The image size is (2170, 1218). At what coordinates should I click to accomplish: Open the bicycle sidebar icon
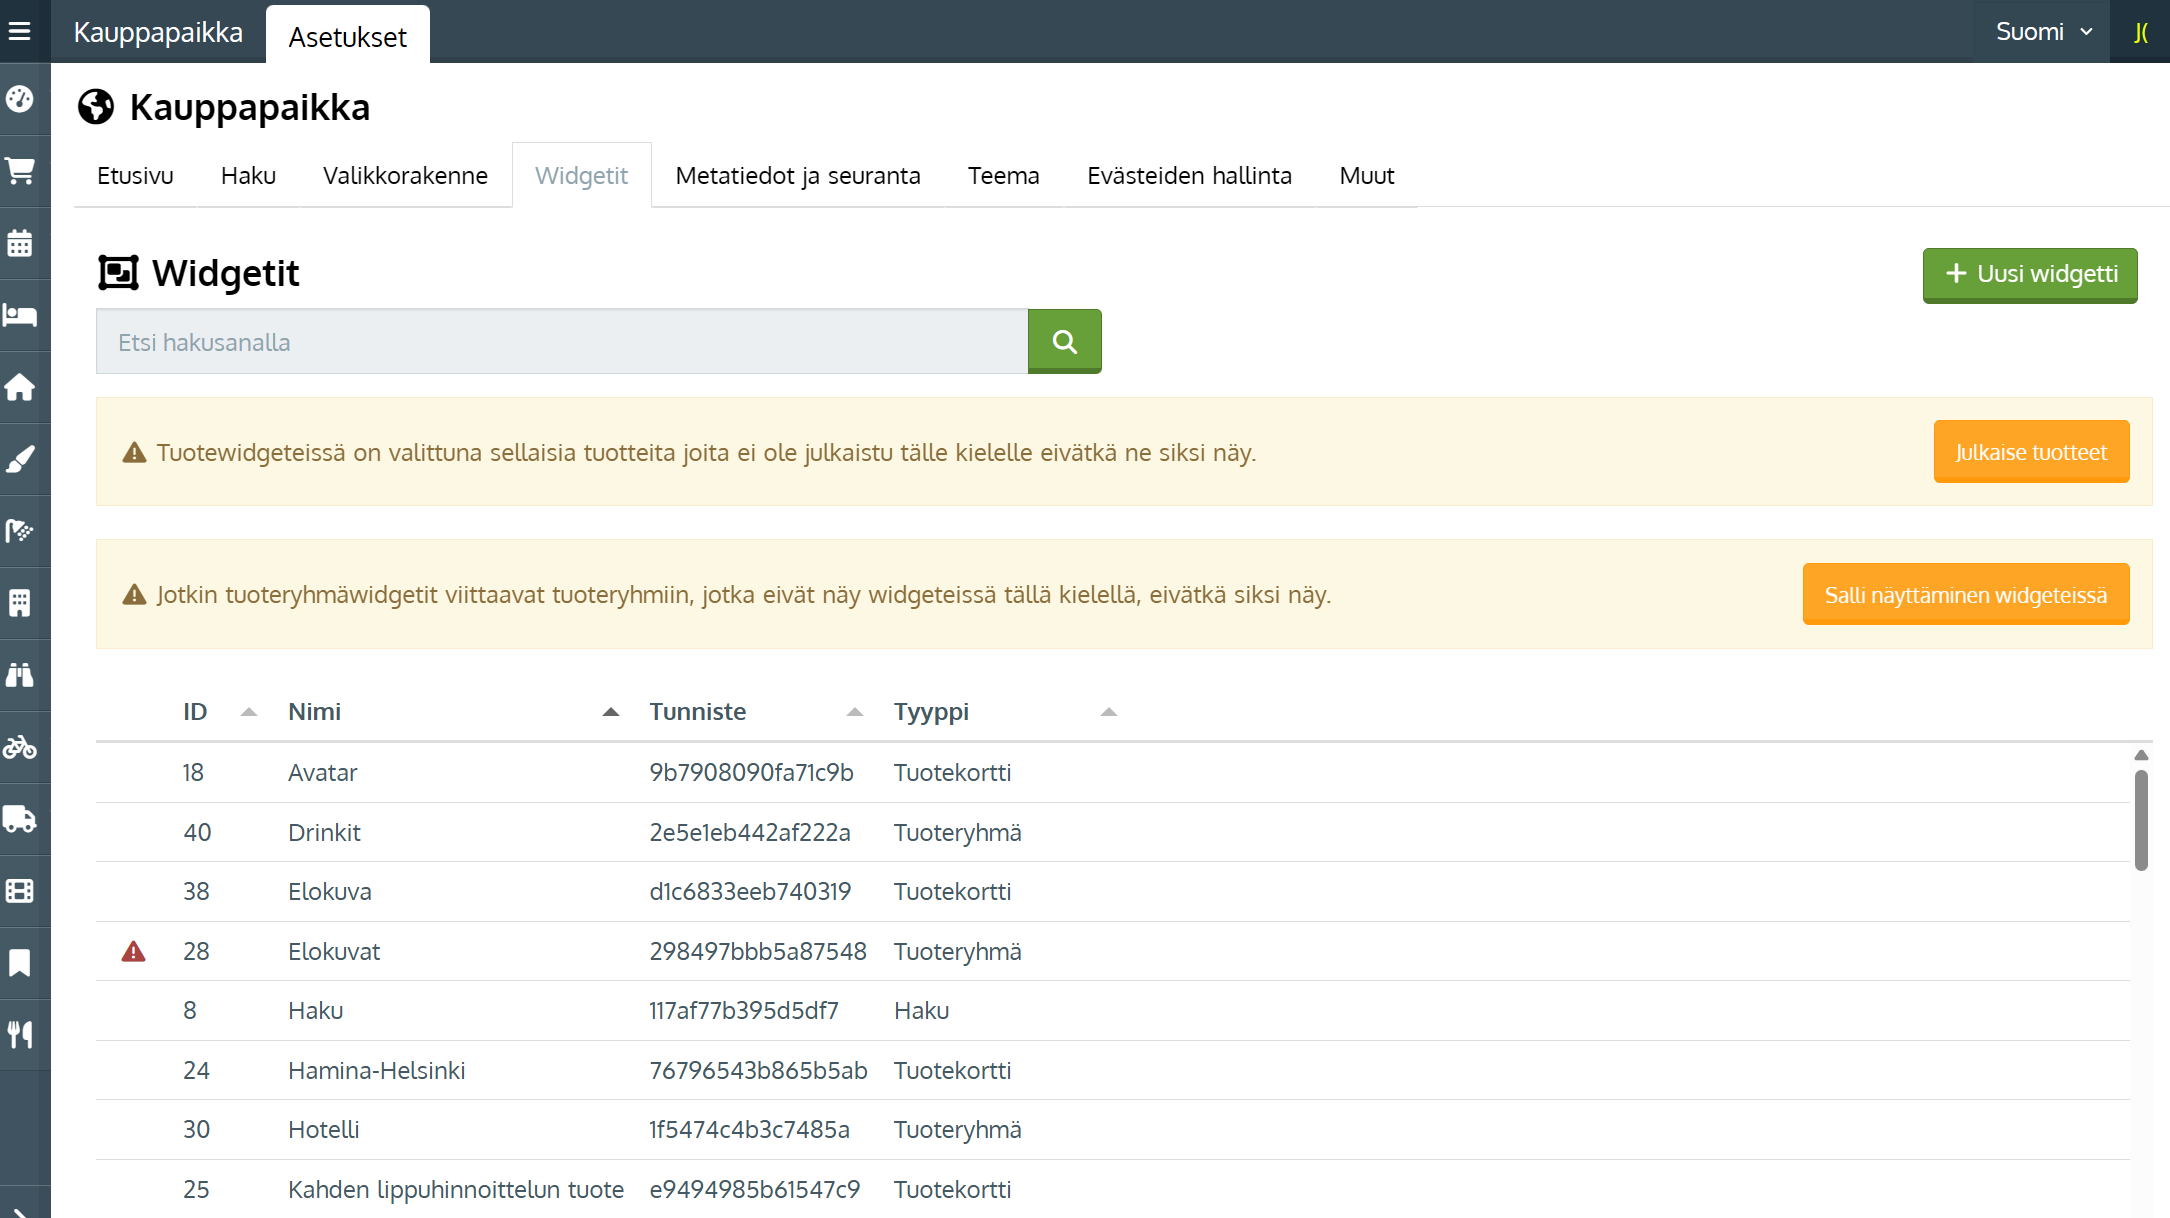point(20,747)
